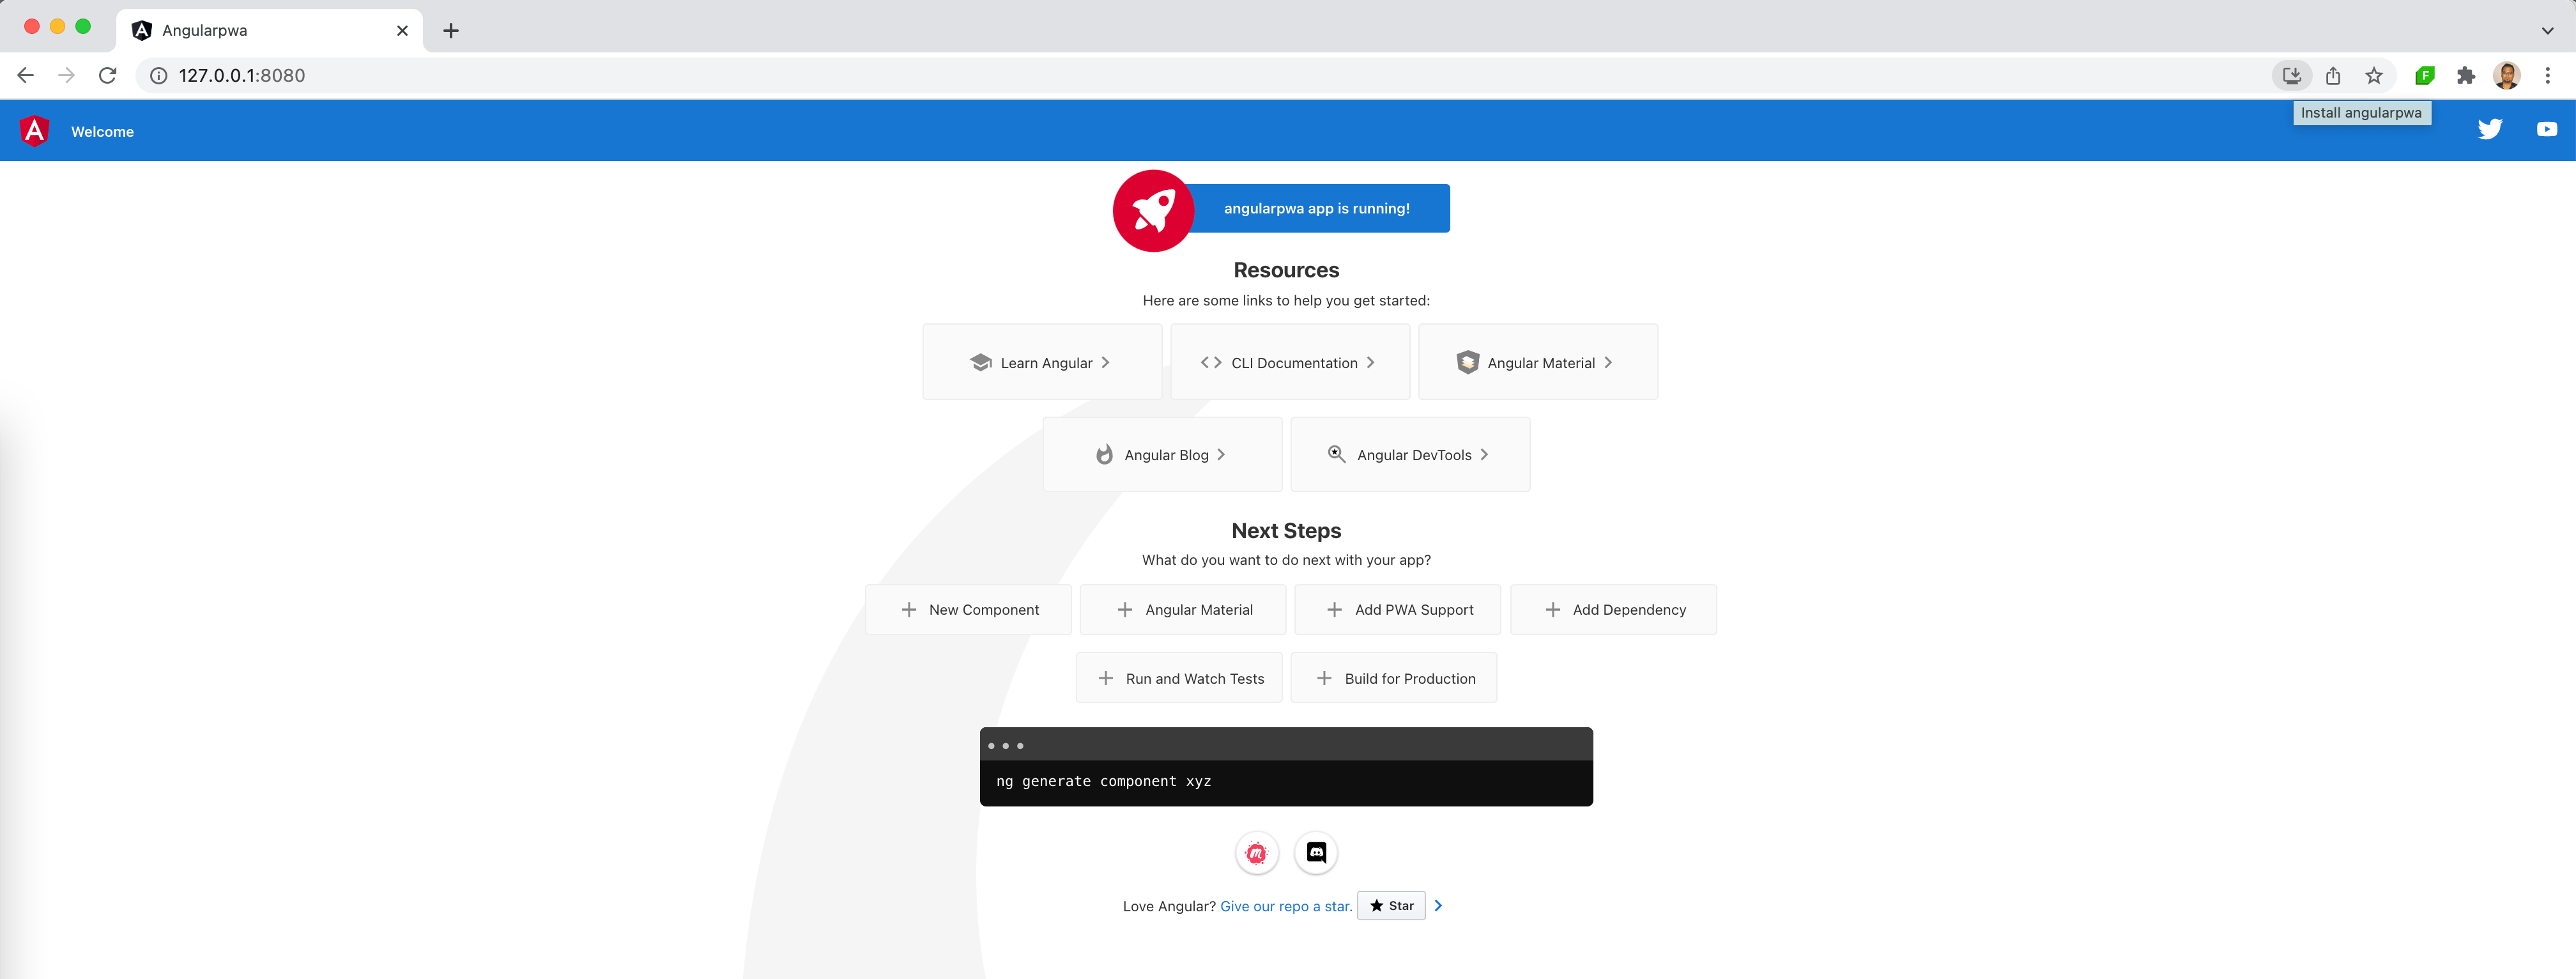Select Run and Watch Tests
Image resolution: width=2576 pixels, height=979 pixels.
pyautogui.click(x=1179, y=678)
